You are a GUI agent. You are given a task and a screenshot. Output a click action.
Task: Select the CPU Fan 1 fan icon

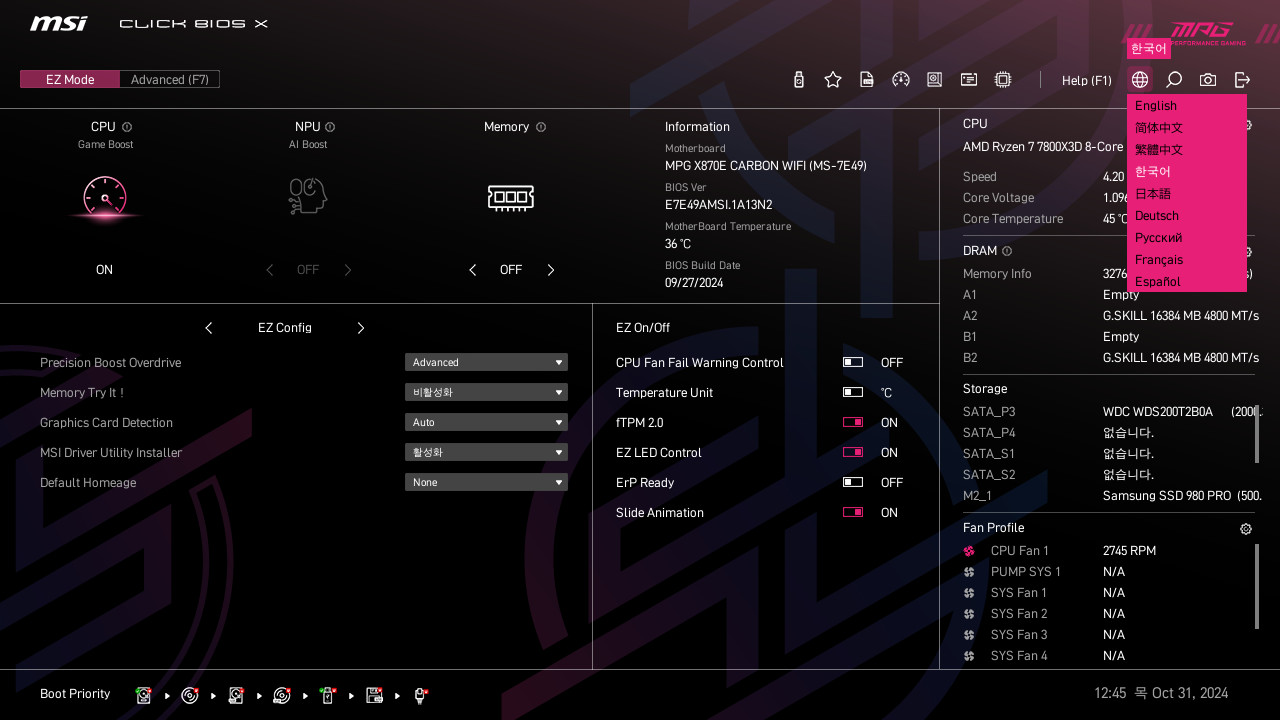(969, 551)
